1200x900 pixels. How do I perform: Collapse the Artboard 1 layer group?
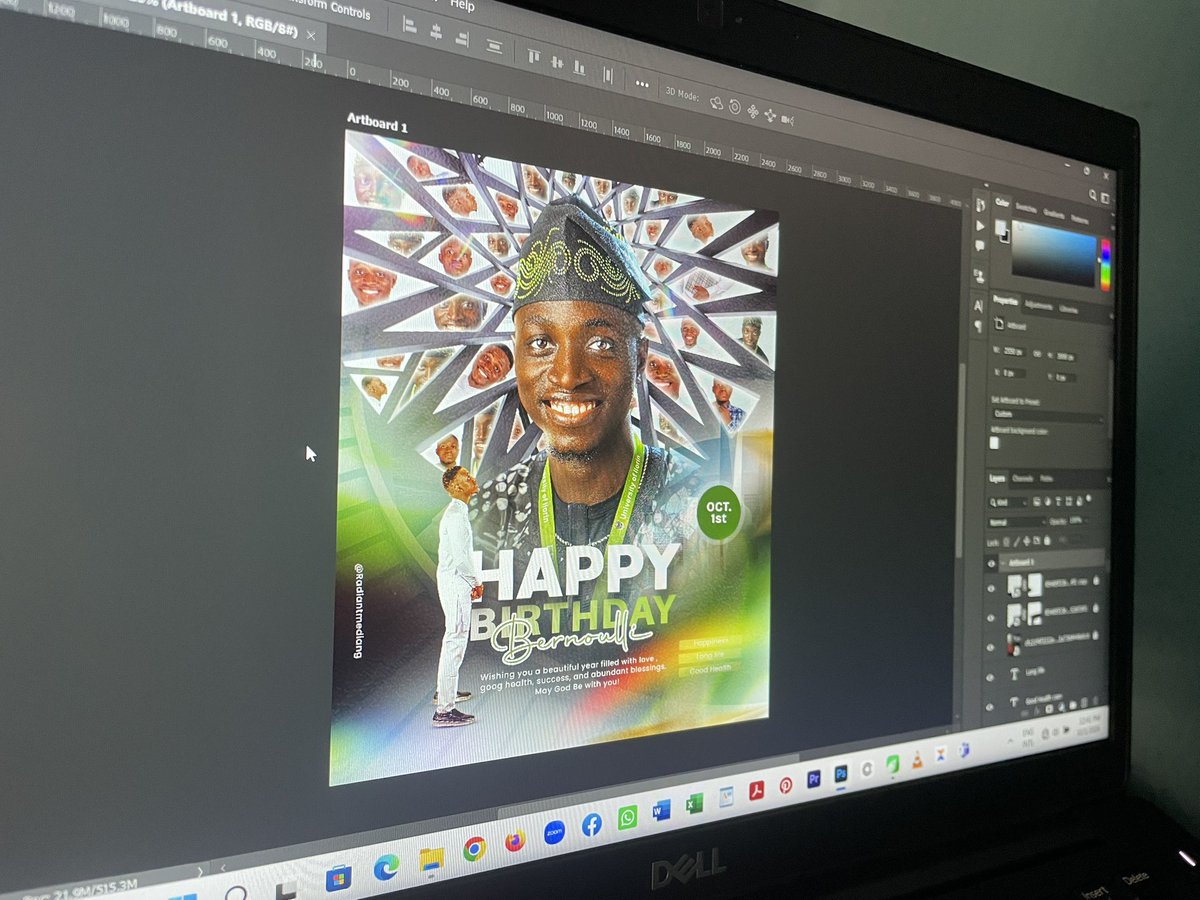pos(1004,563)
